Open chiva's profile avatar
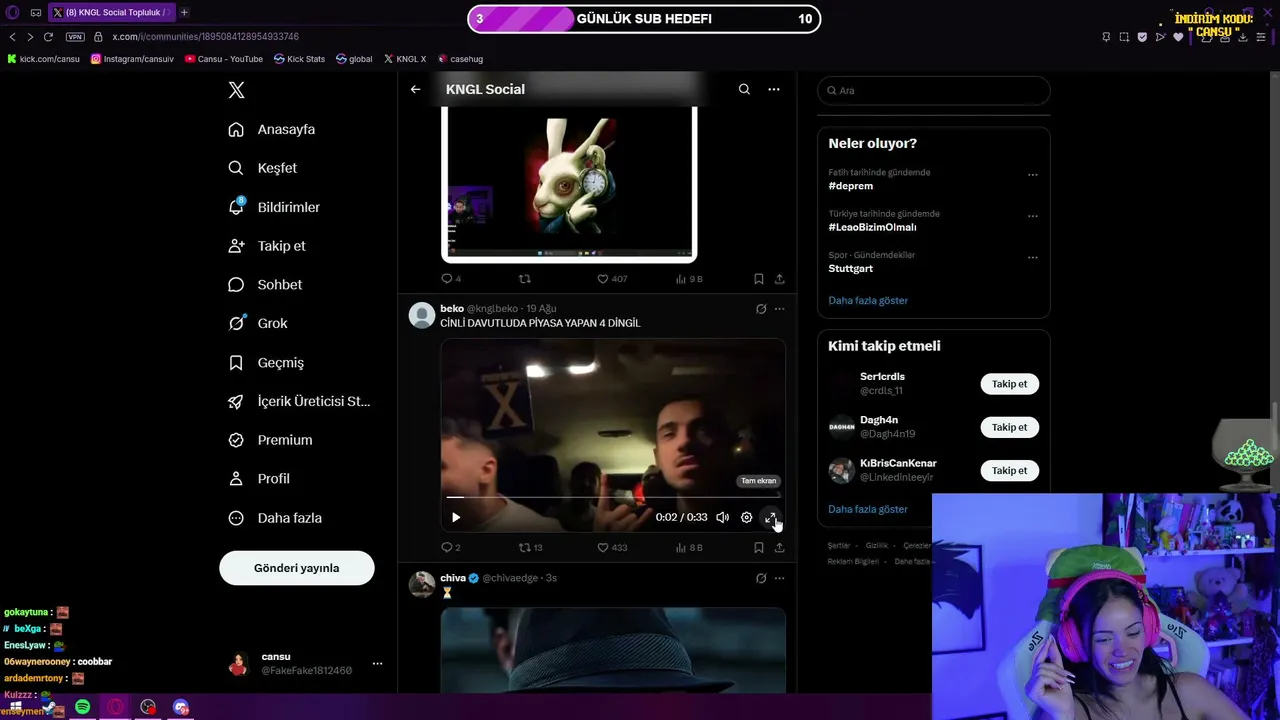The width and height of the screenshot is (1280, 720). [422, 584]
